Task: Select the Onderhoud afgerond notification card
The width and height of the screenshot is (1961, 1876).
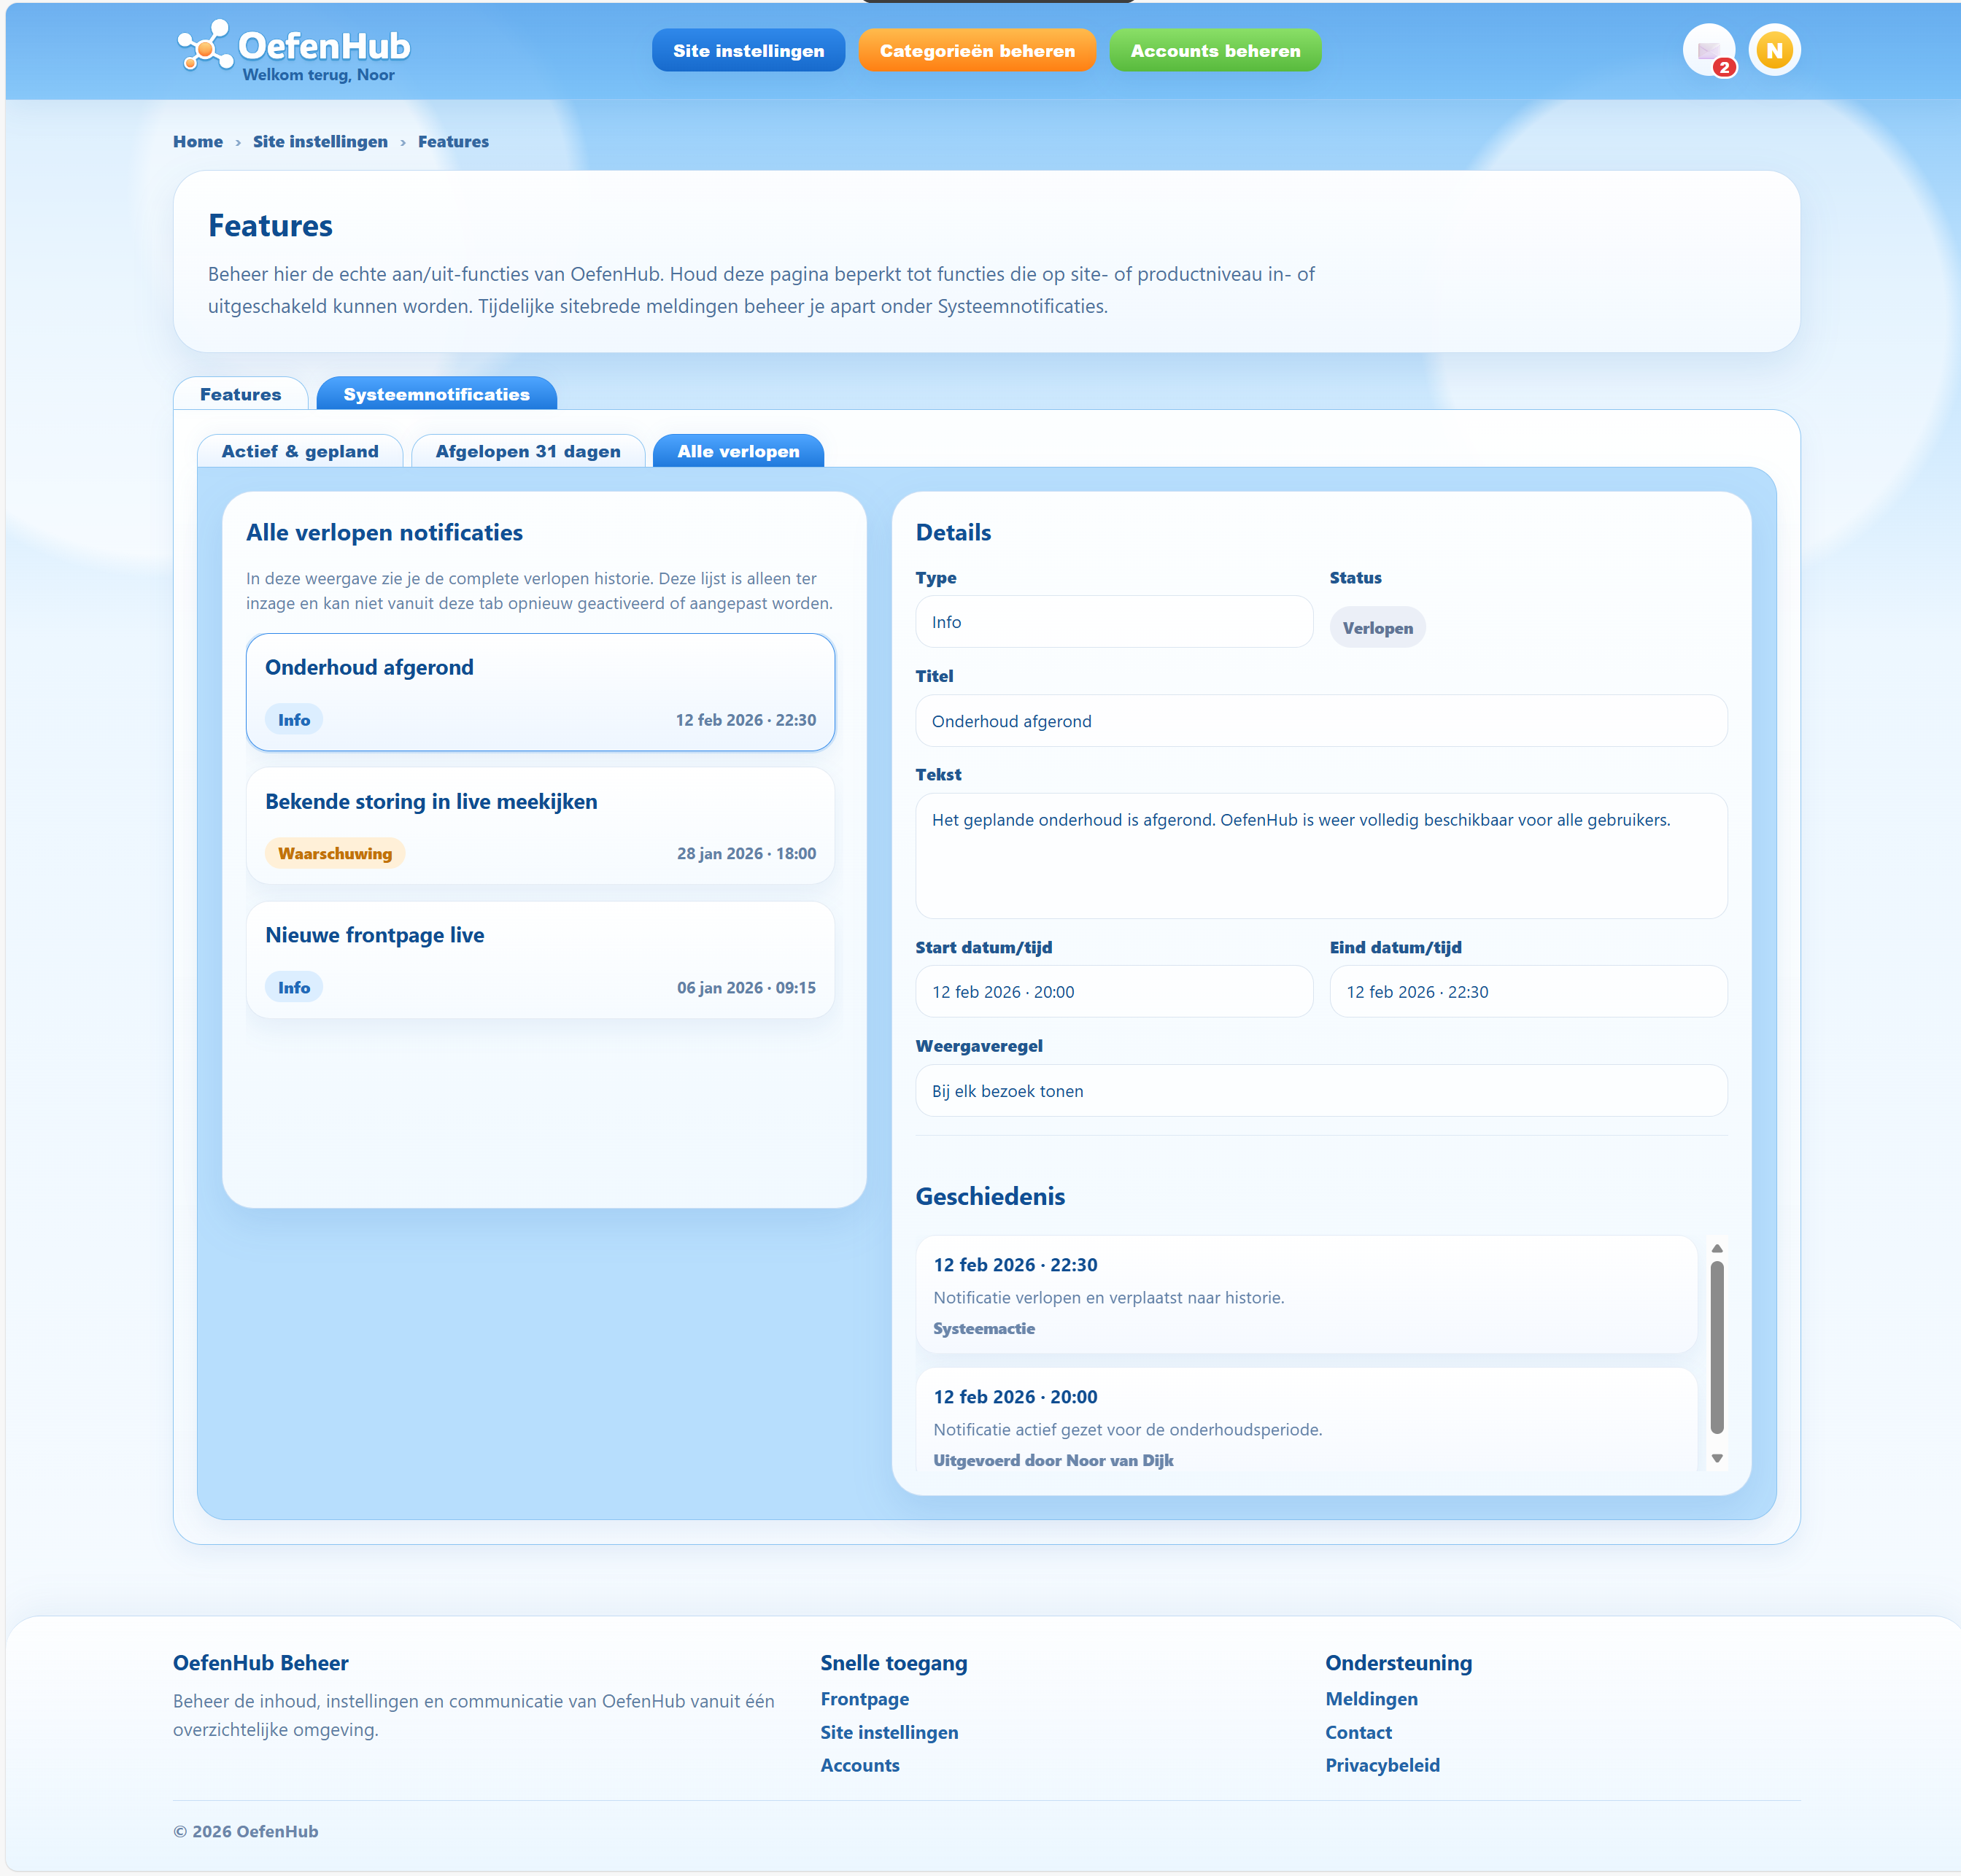Action: pyautogui.click(x=540, y=692)
